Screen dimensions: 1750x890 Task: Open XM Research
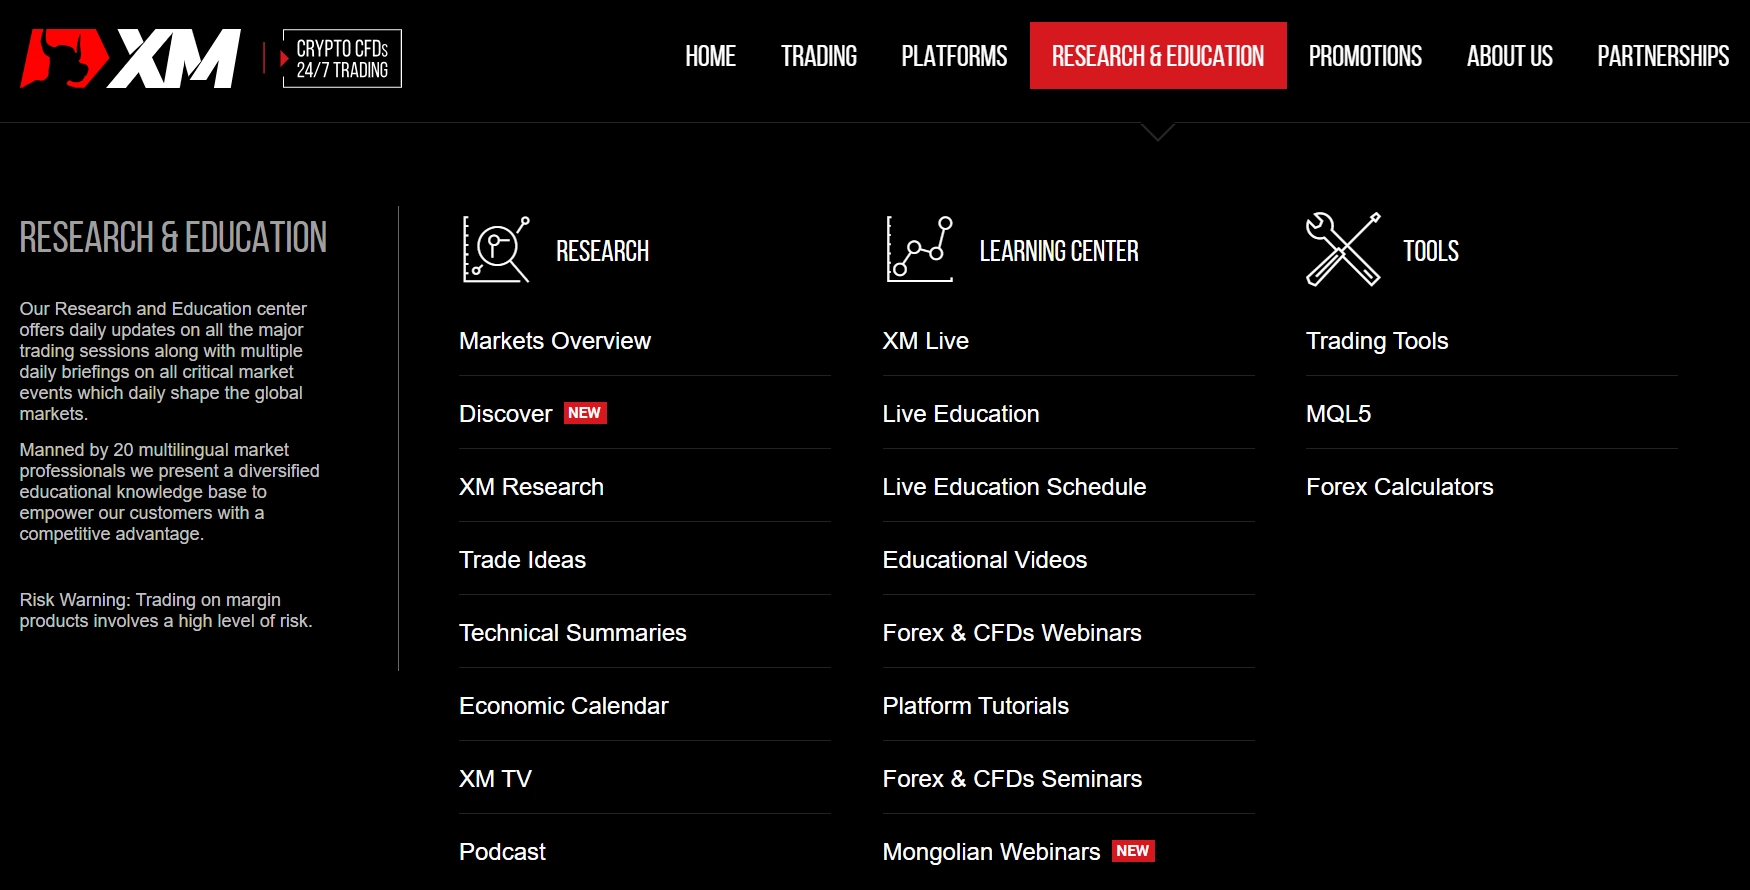pyautogui.click(x=531, y=487)
